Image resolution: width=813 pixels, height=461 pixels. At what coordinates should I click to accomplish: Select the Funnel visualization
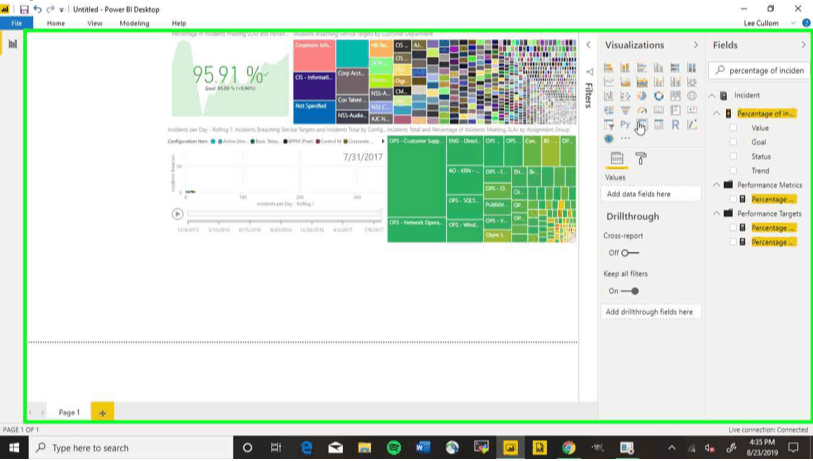[x=625, y=110]
